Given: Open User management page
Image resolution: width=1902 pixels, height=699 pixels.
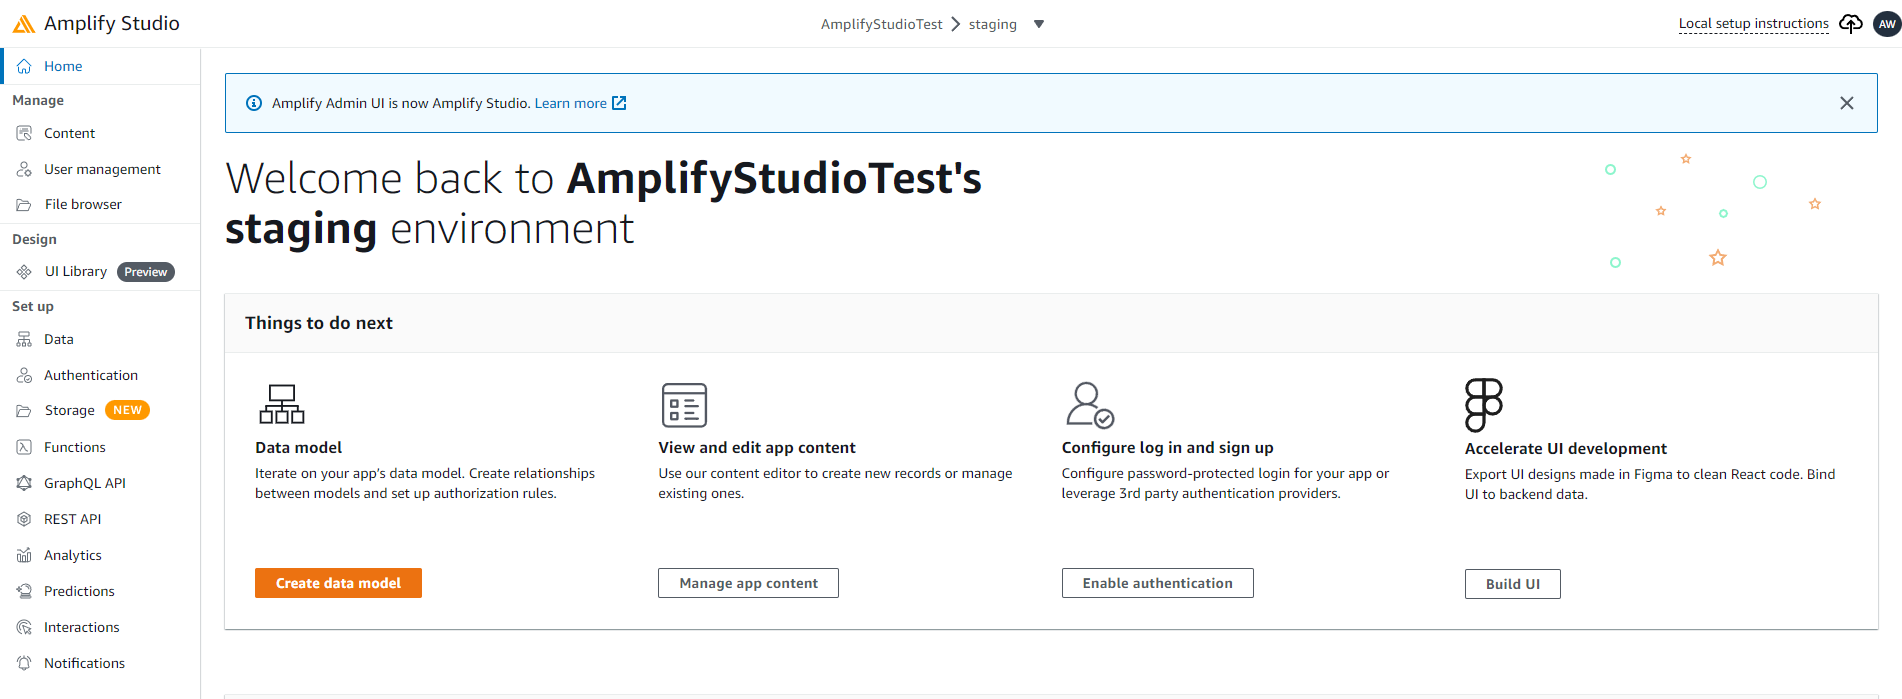Looking at the screenshot, I should (102, 169).
